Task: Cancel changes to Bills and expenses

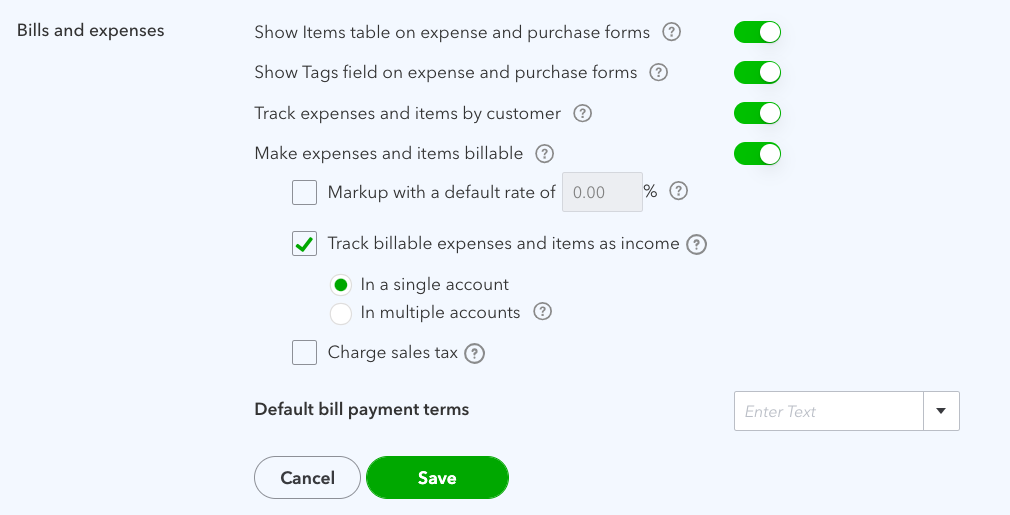Action: 307,478
